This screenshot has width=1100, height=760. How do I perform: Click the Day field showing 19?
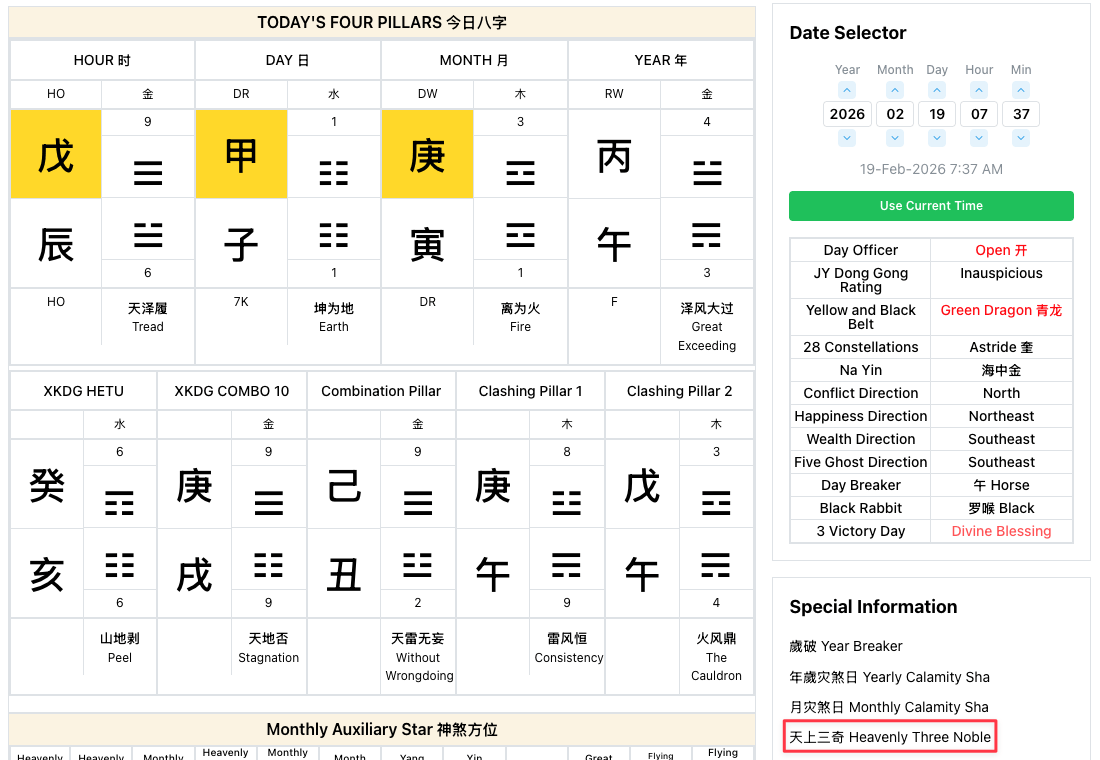click(x=937, y=114)
